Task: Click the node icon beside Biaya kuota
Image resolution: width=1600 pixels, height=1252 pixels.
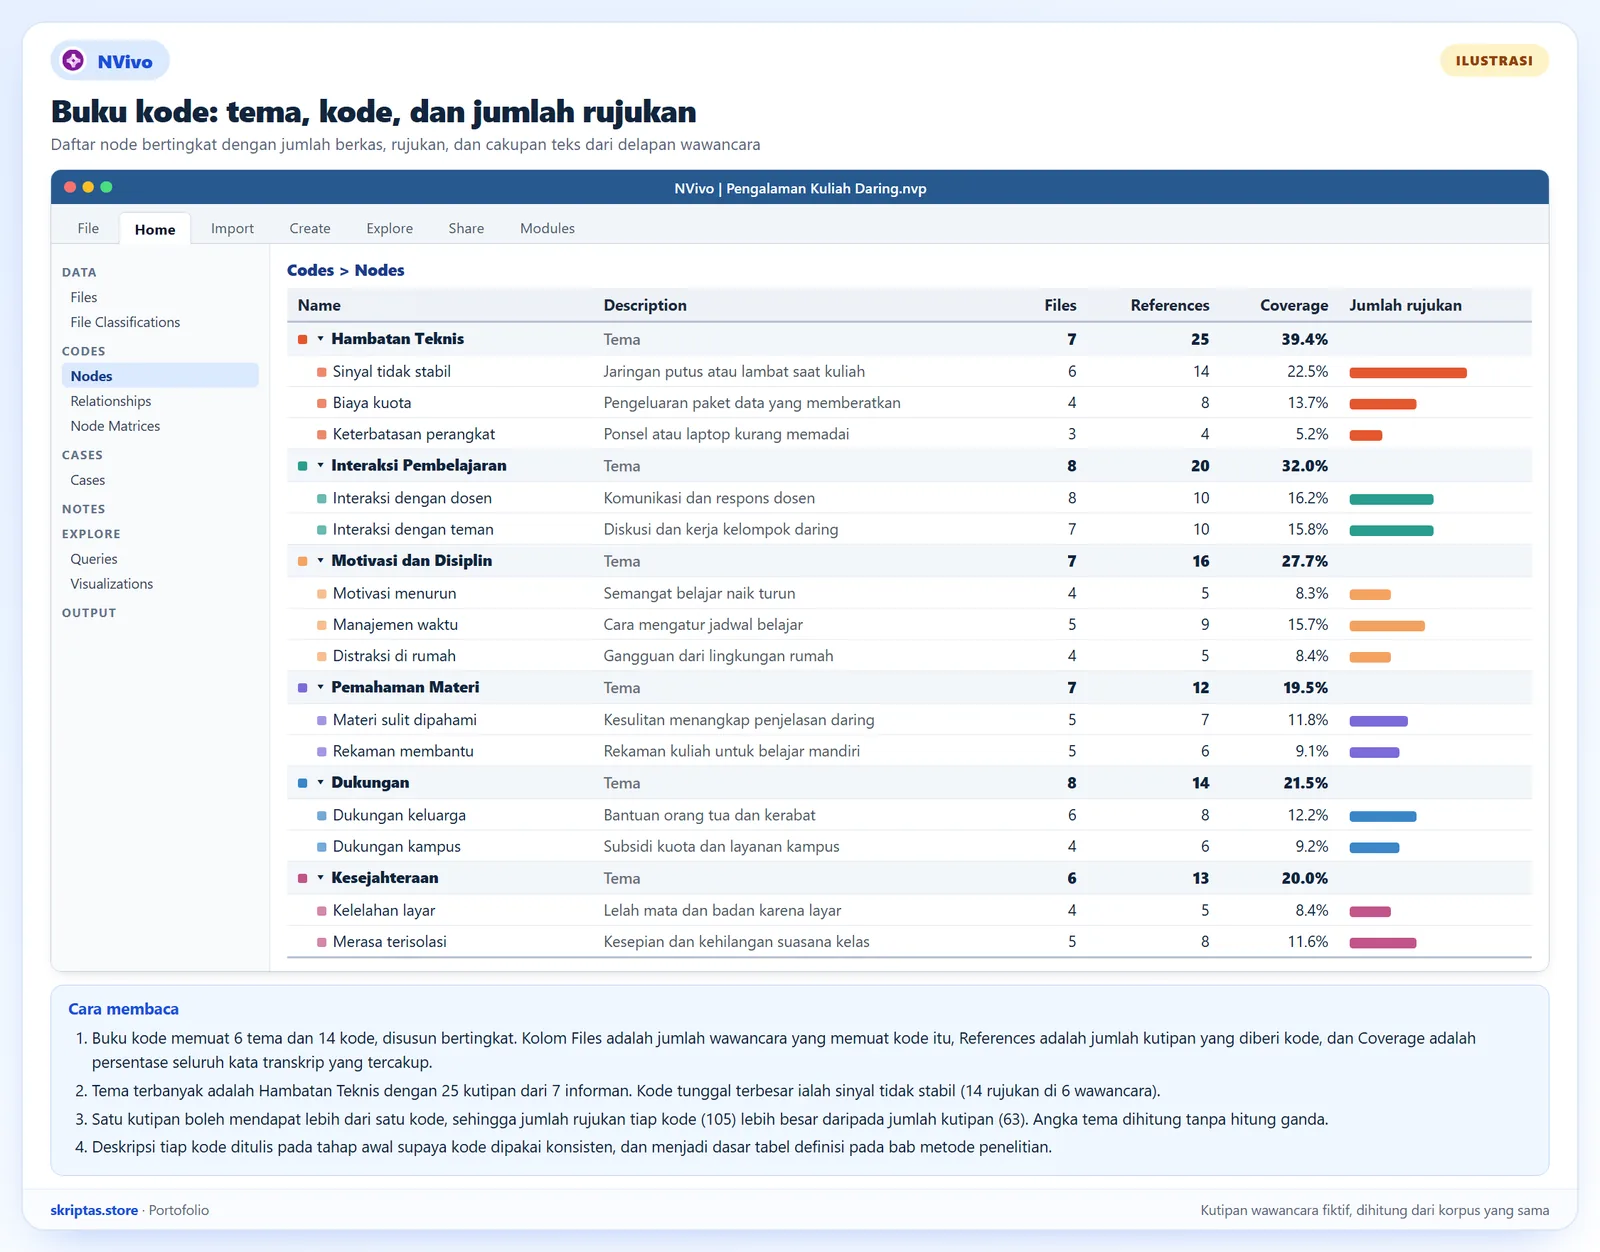Action: 322,404
